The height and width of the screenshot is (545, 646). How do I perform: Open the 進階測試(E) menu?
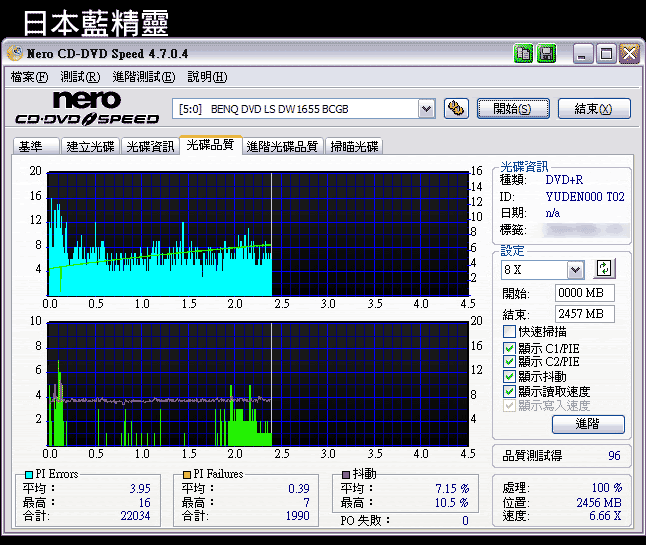click(x=144, y=77)
